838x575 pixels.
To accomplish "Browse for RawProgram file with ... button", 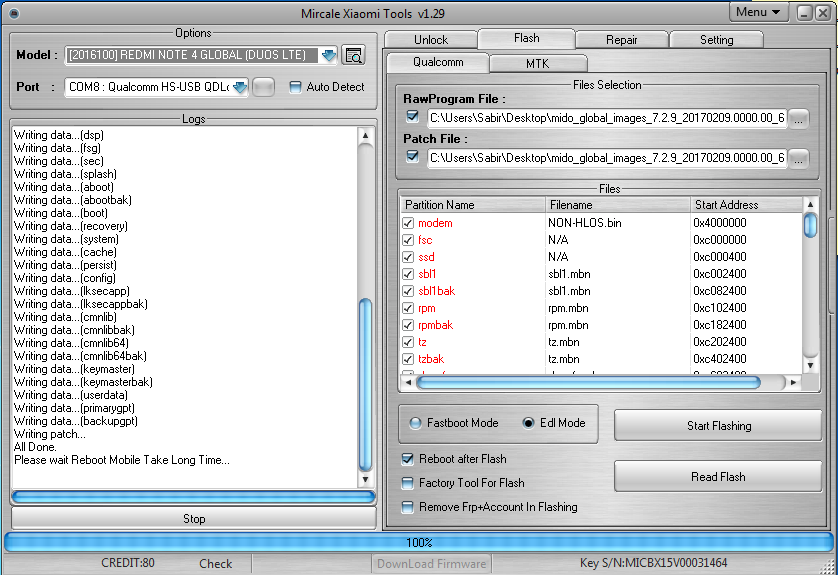I will tap(798, 119).
